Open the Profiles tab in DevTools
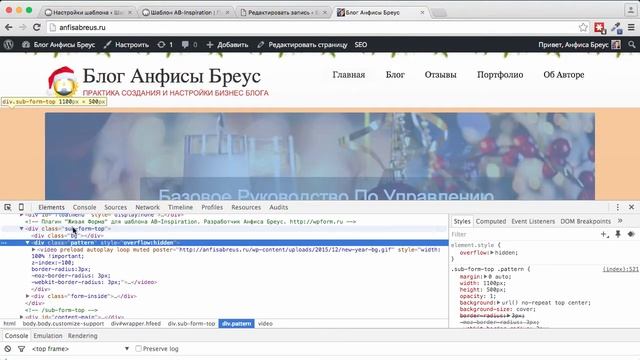The image size is (640, 360). point(212,207)
